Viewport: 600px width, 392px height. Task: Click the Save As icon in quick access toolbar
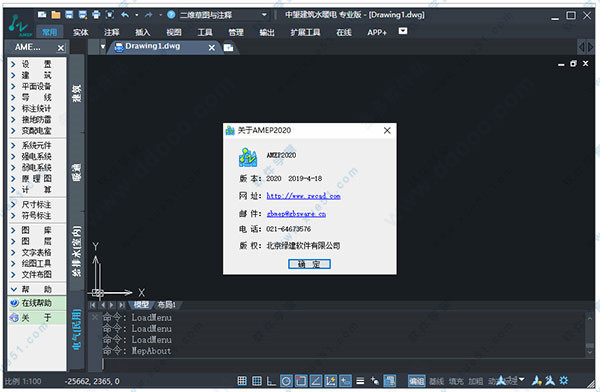[x=83, y=15]
